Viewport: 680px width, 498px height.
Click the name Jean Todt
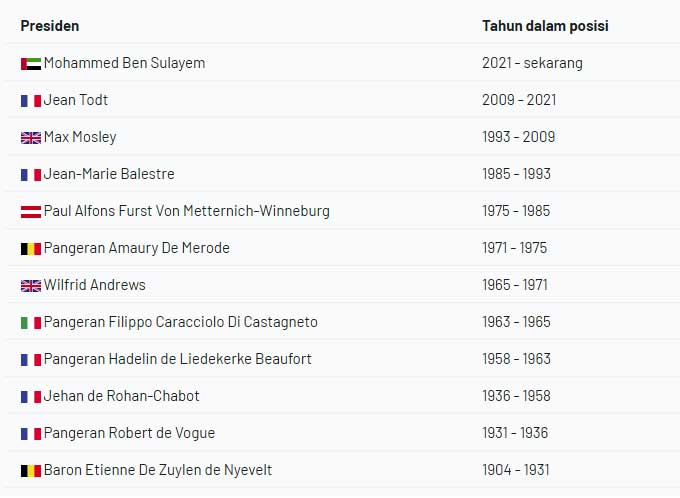point(76,100)
